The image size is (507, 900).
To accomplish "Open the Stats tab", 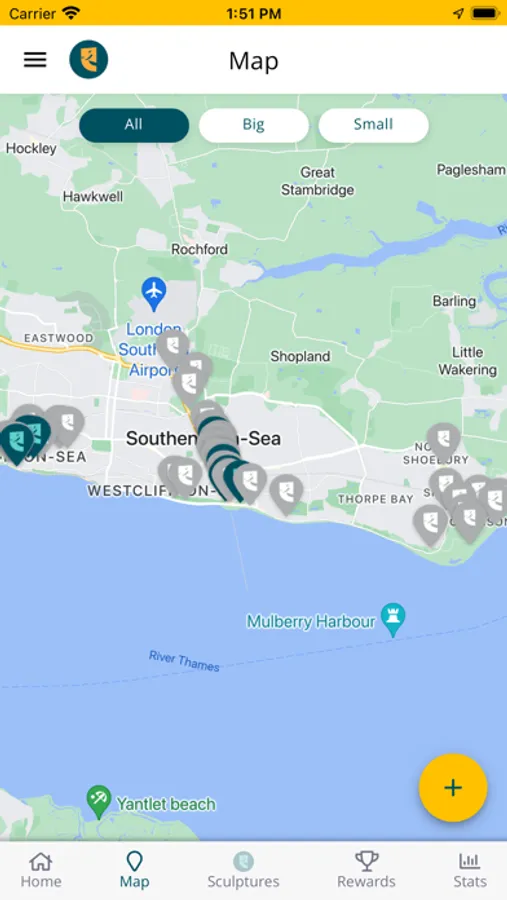I will tap(470, 870).
